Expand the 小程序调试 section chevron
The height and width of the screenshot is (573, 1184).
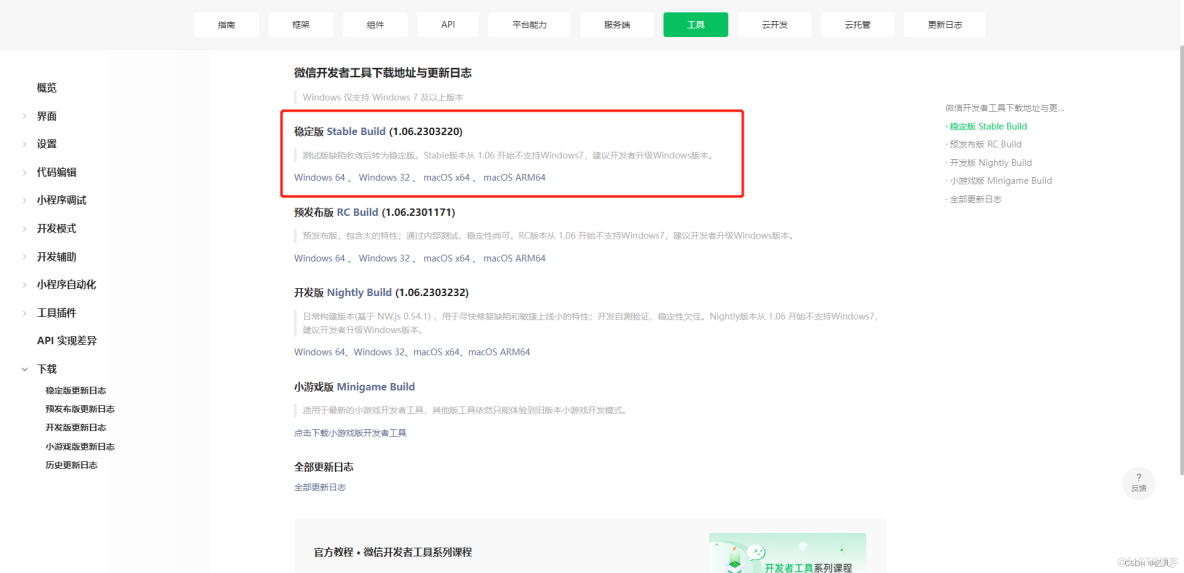click(x=25, y=201)
